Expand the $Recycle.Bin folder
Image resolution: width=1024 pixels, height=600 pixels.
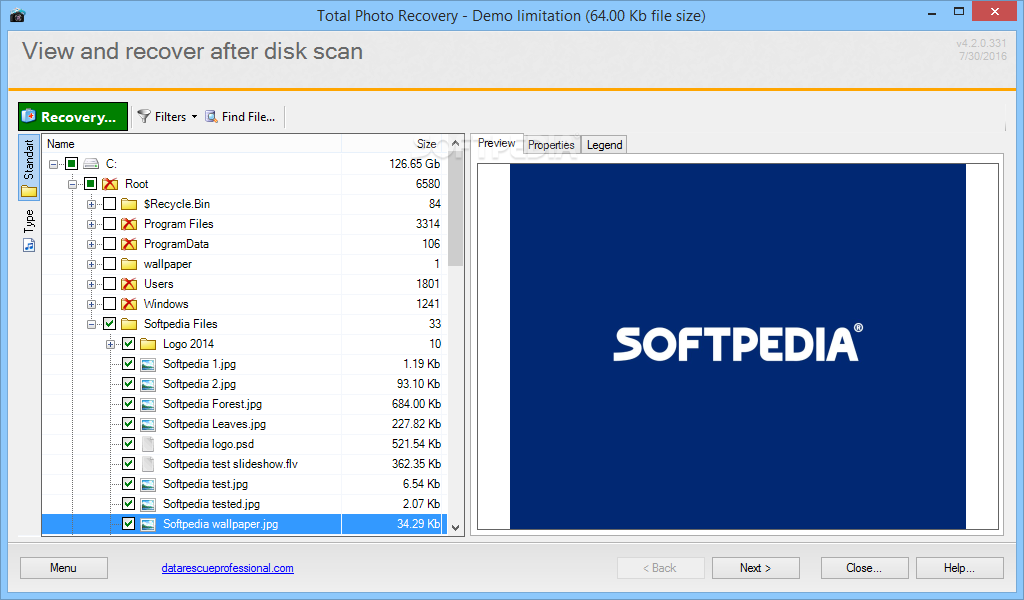(91, 205)
